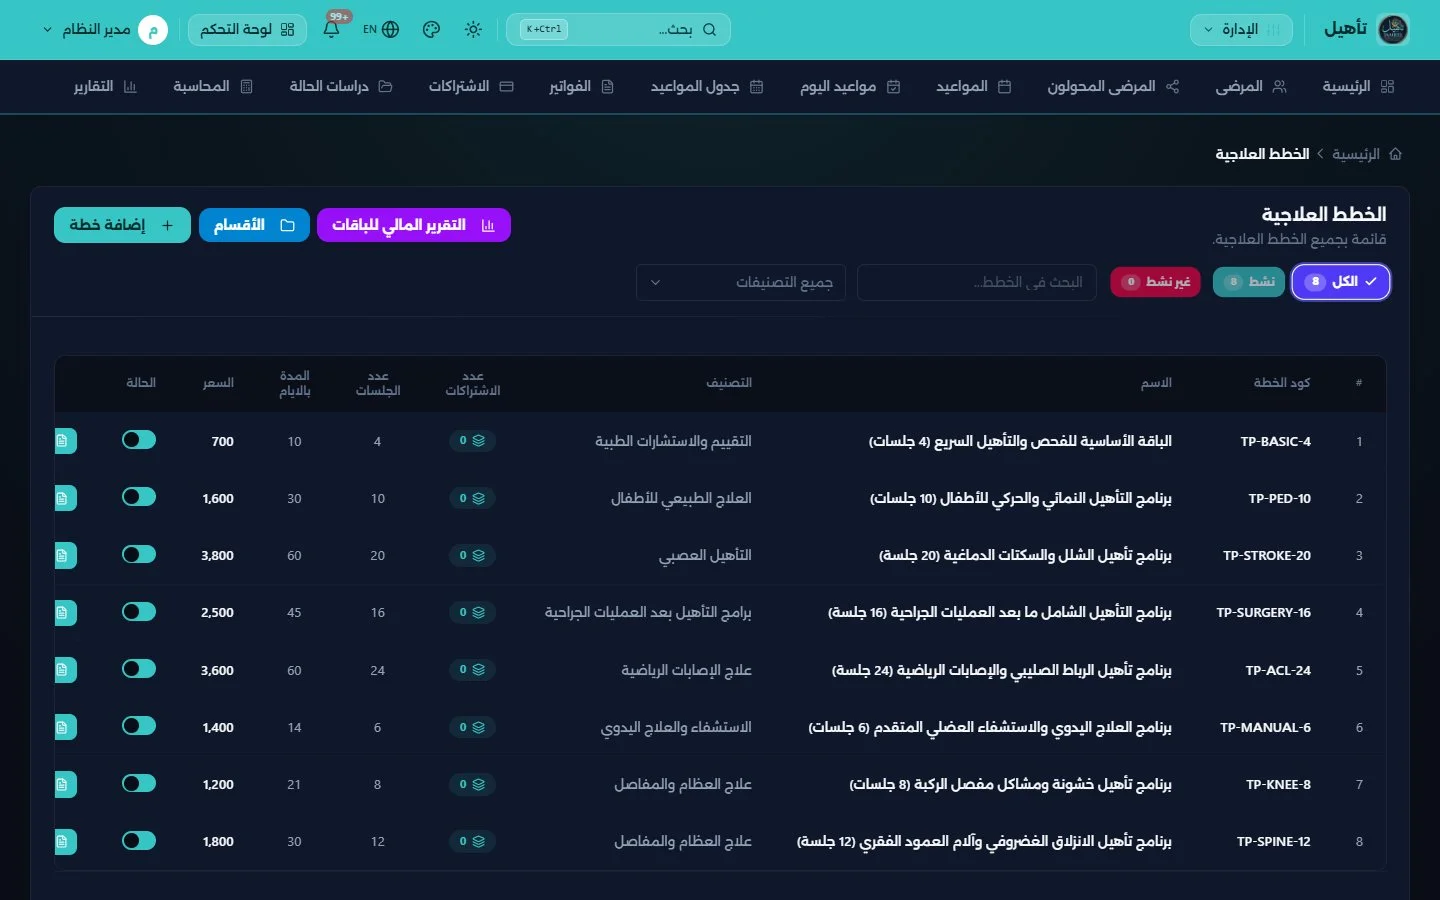
Task: Toggle the status switch for TP-SURGERY-16
Action: tap(139, 611)
